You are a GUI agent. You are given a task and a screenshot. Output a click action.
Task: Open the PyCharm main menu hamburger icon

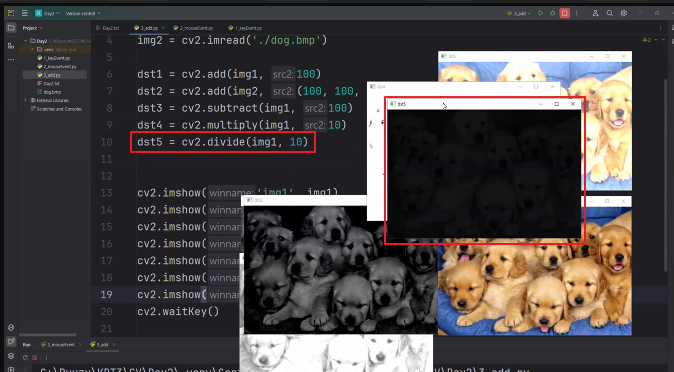25,13
